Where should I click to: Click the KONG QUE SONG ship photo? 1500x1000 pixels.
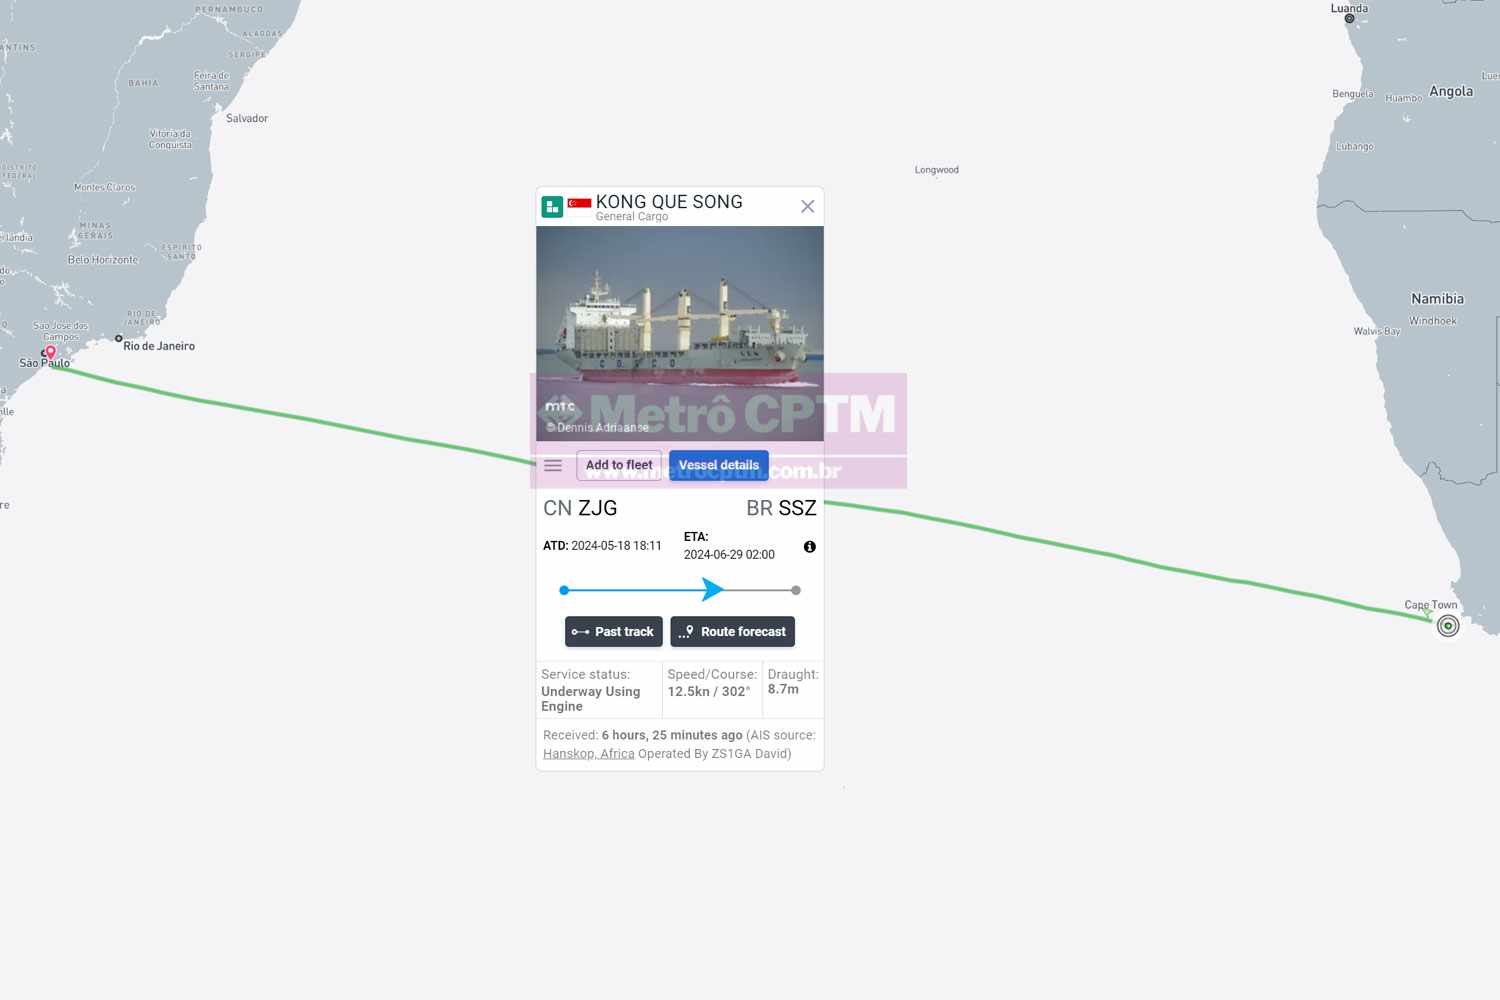coord(680,333)
